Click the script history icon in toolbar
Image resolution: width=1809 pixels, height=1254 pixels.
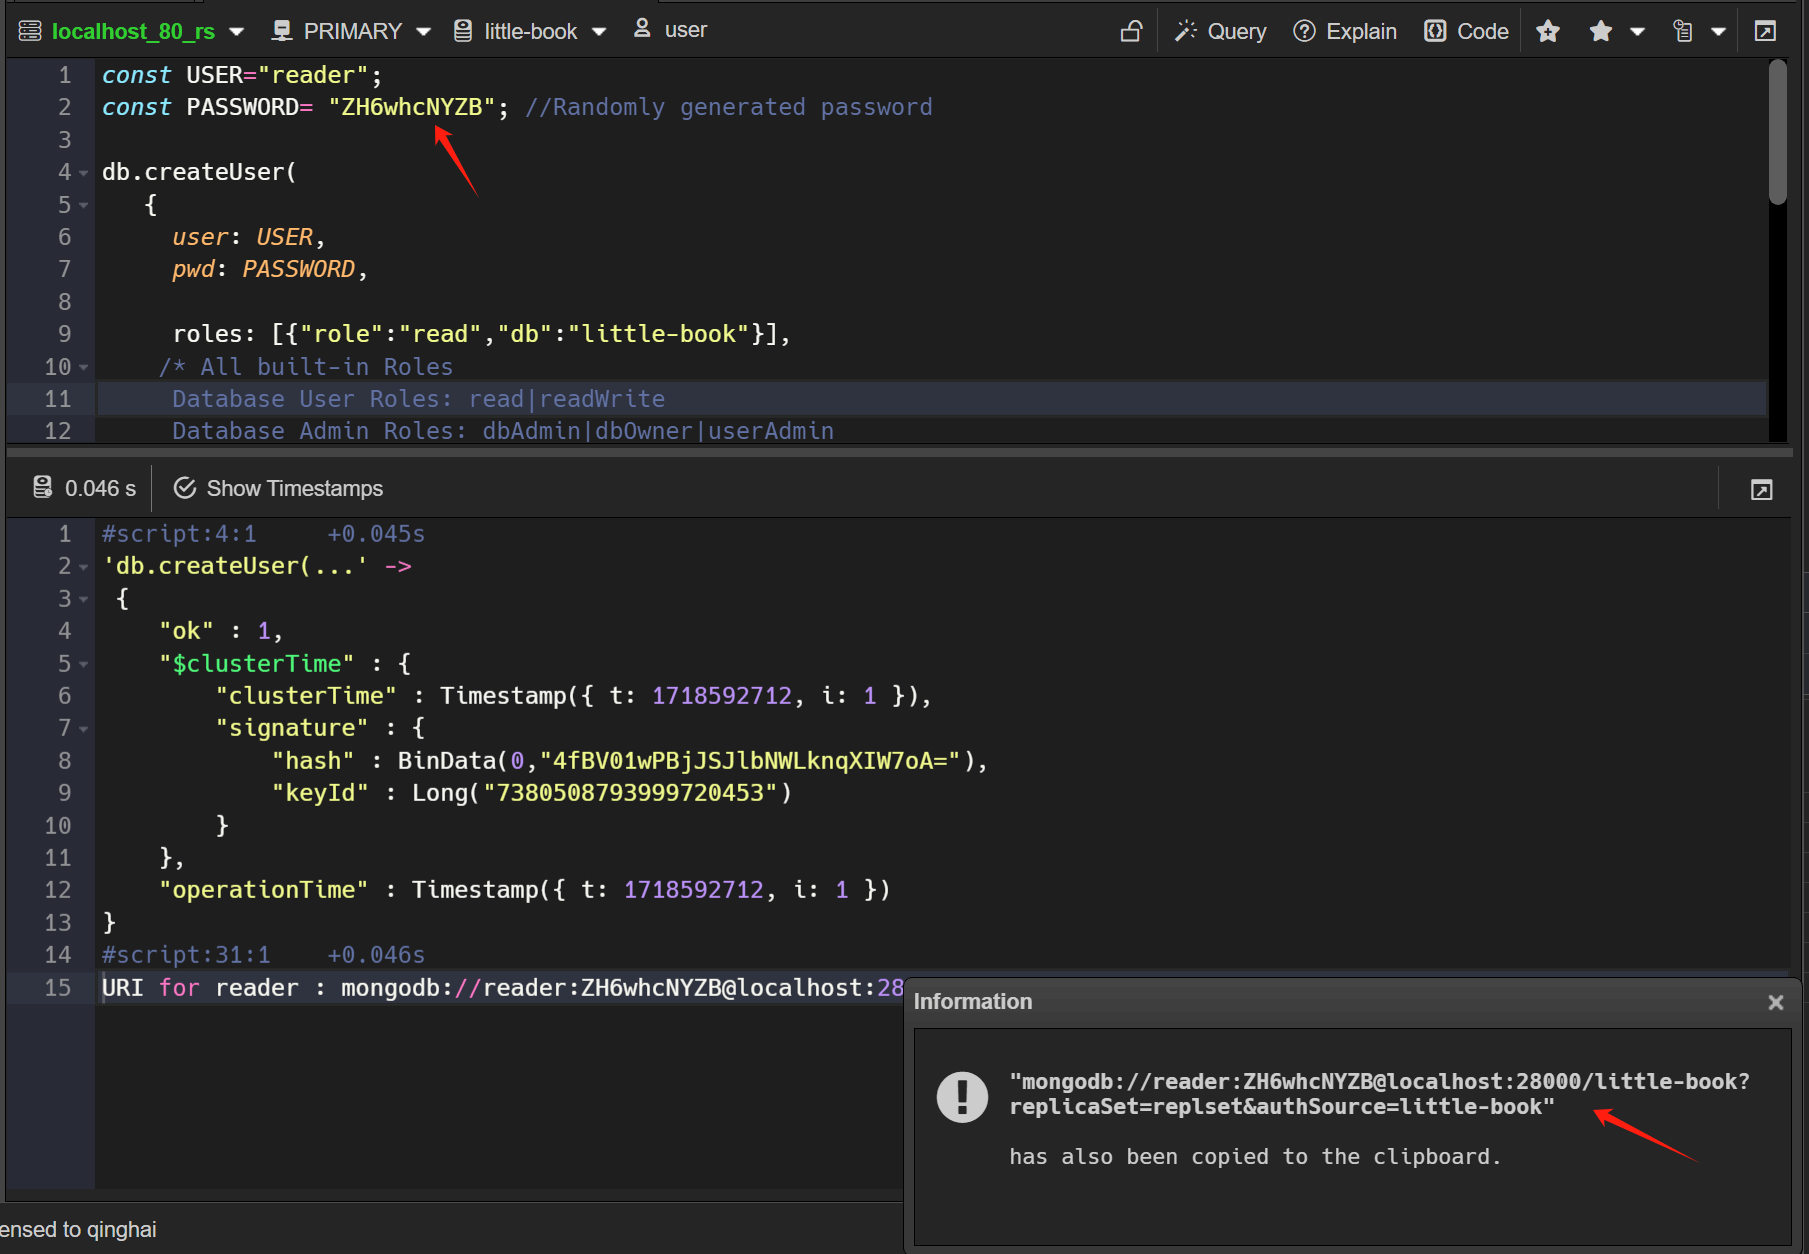(1683, 31)
